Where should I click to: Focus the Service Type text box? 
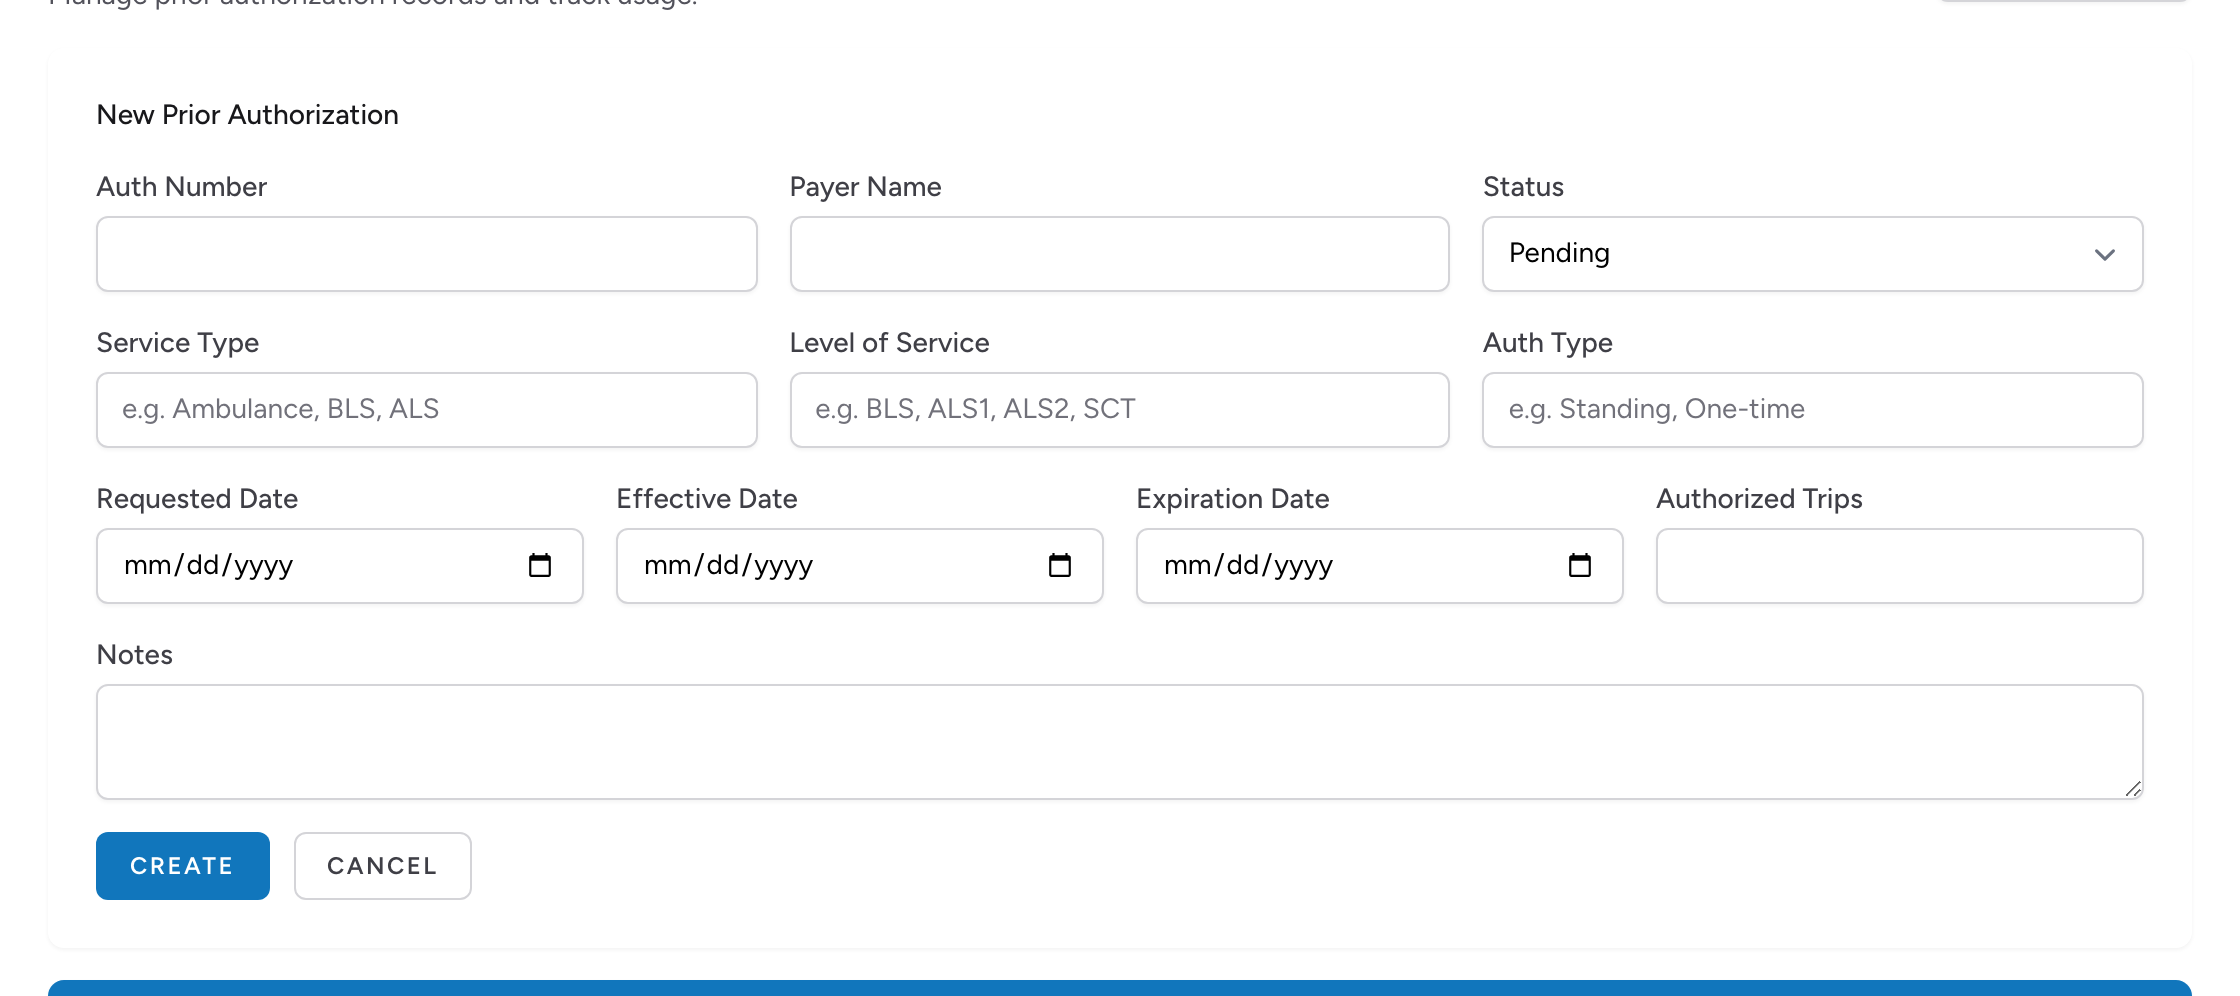[427, 410]
